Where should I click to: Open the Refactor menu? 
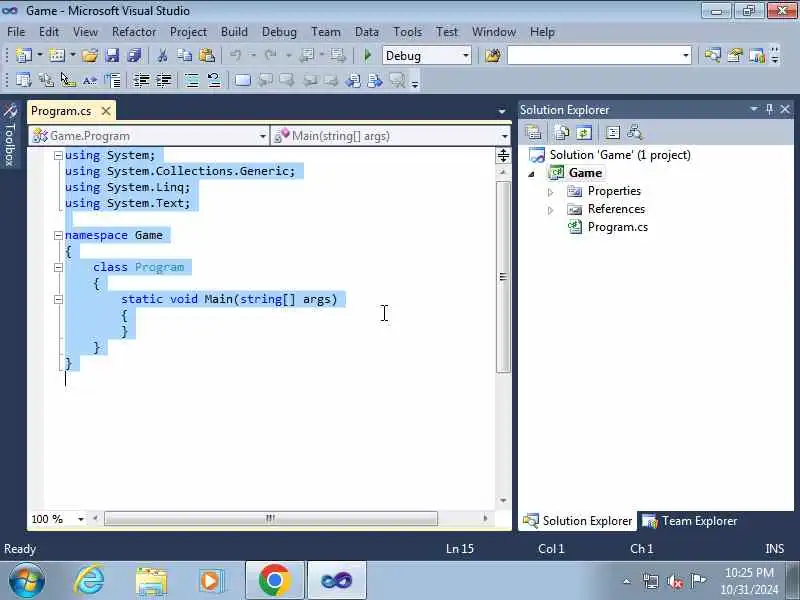(134, 32)
